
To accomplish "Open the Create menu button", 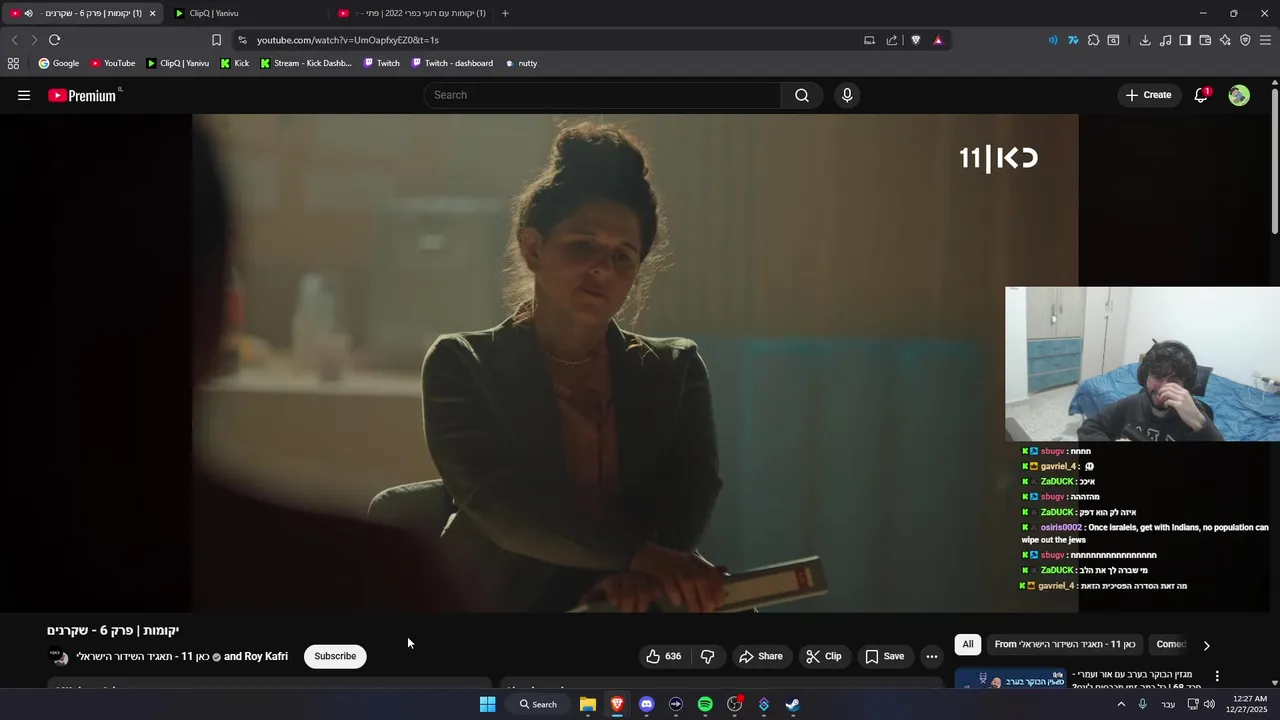I will point(1148,95).
